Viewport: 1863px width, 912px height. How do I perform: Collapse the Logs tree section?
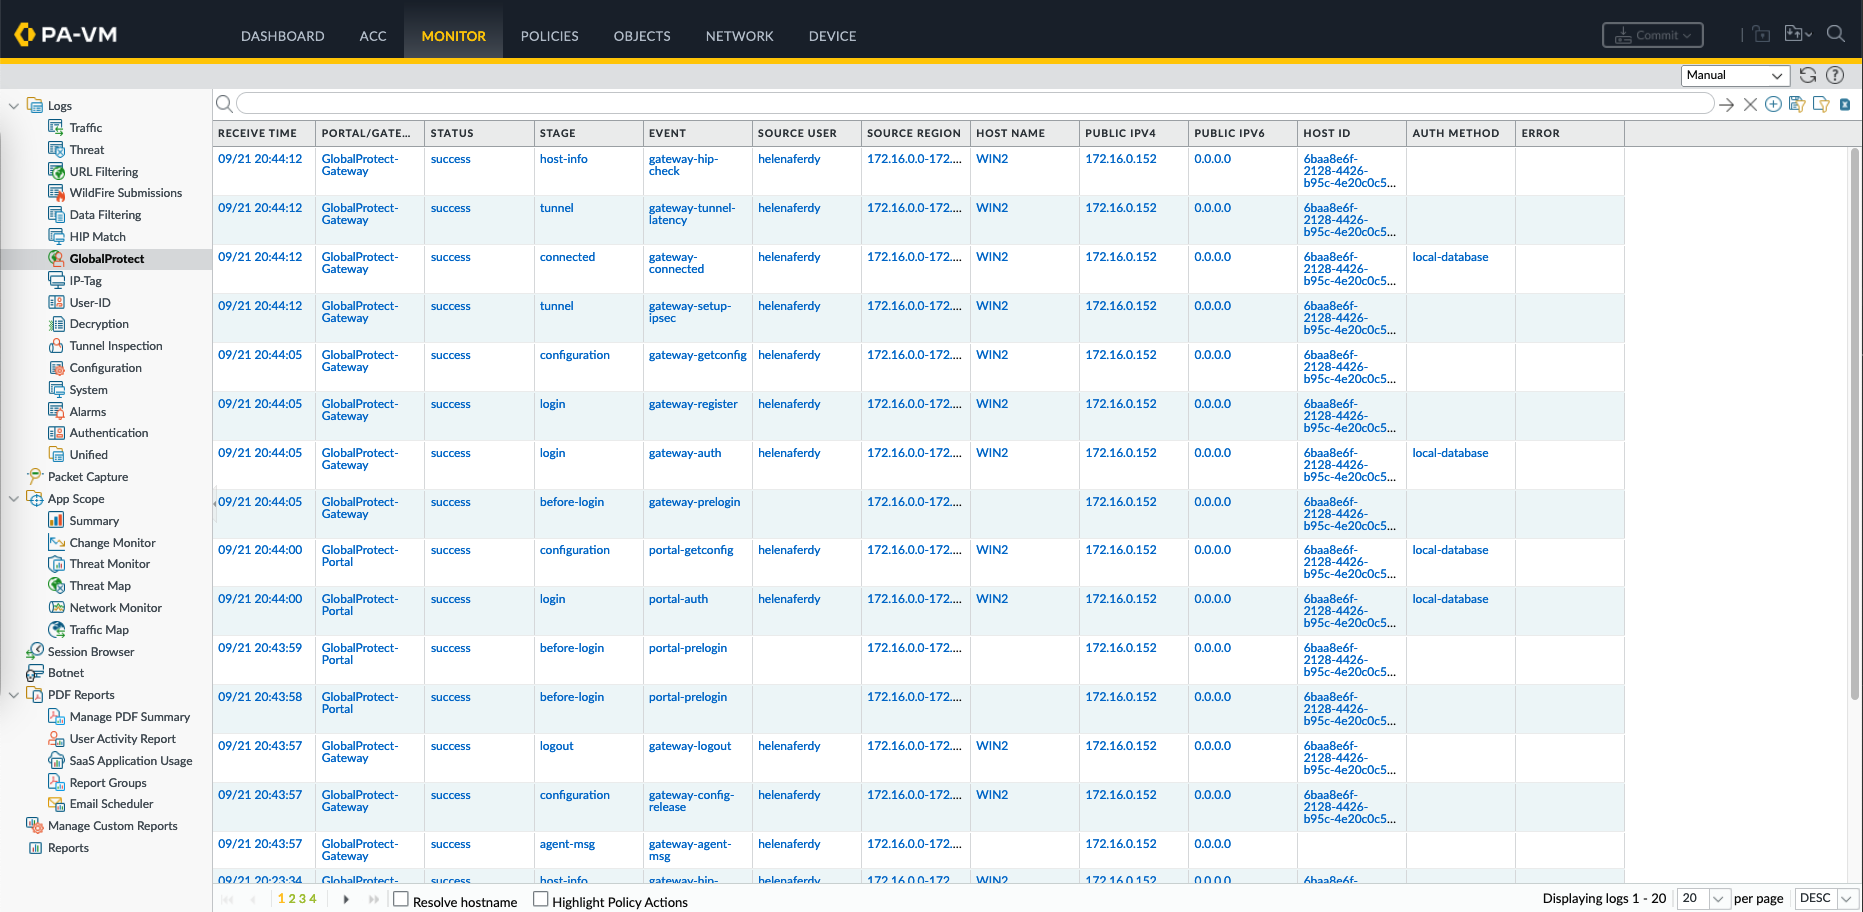14,106
